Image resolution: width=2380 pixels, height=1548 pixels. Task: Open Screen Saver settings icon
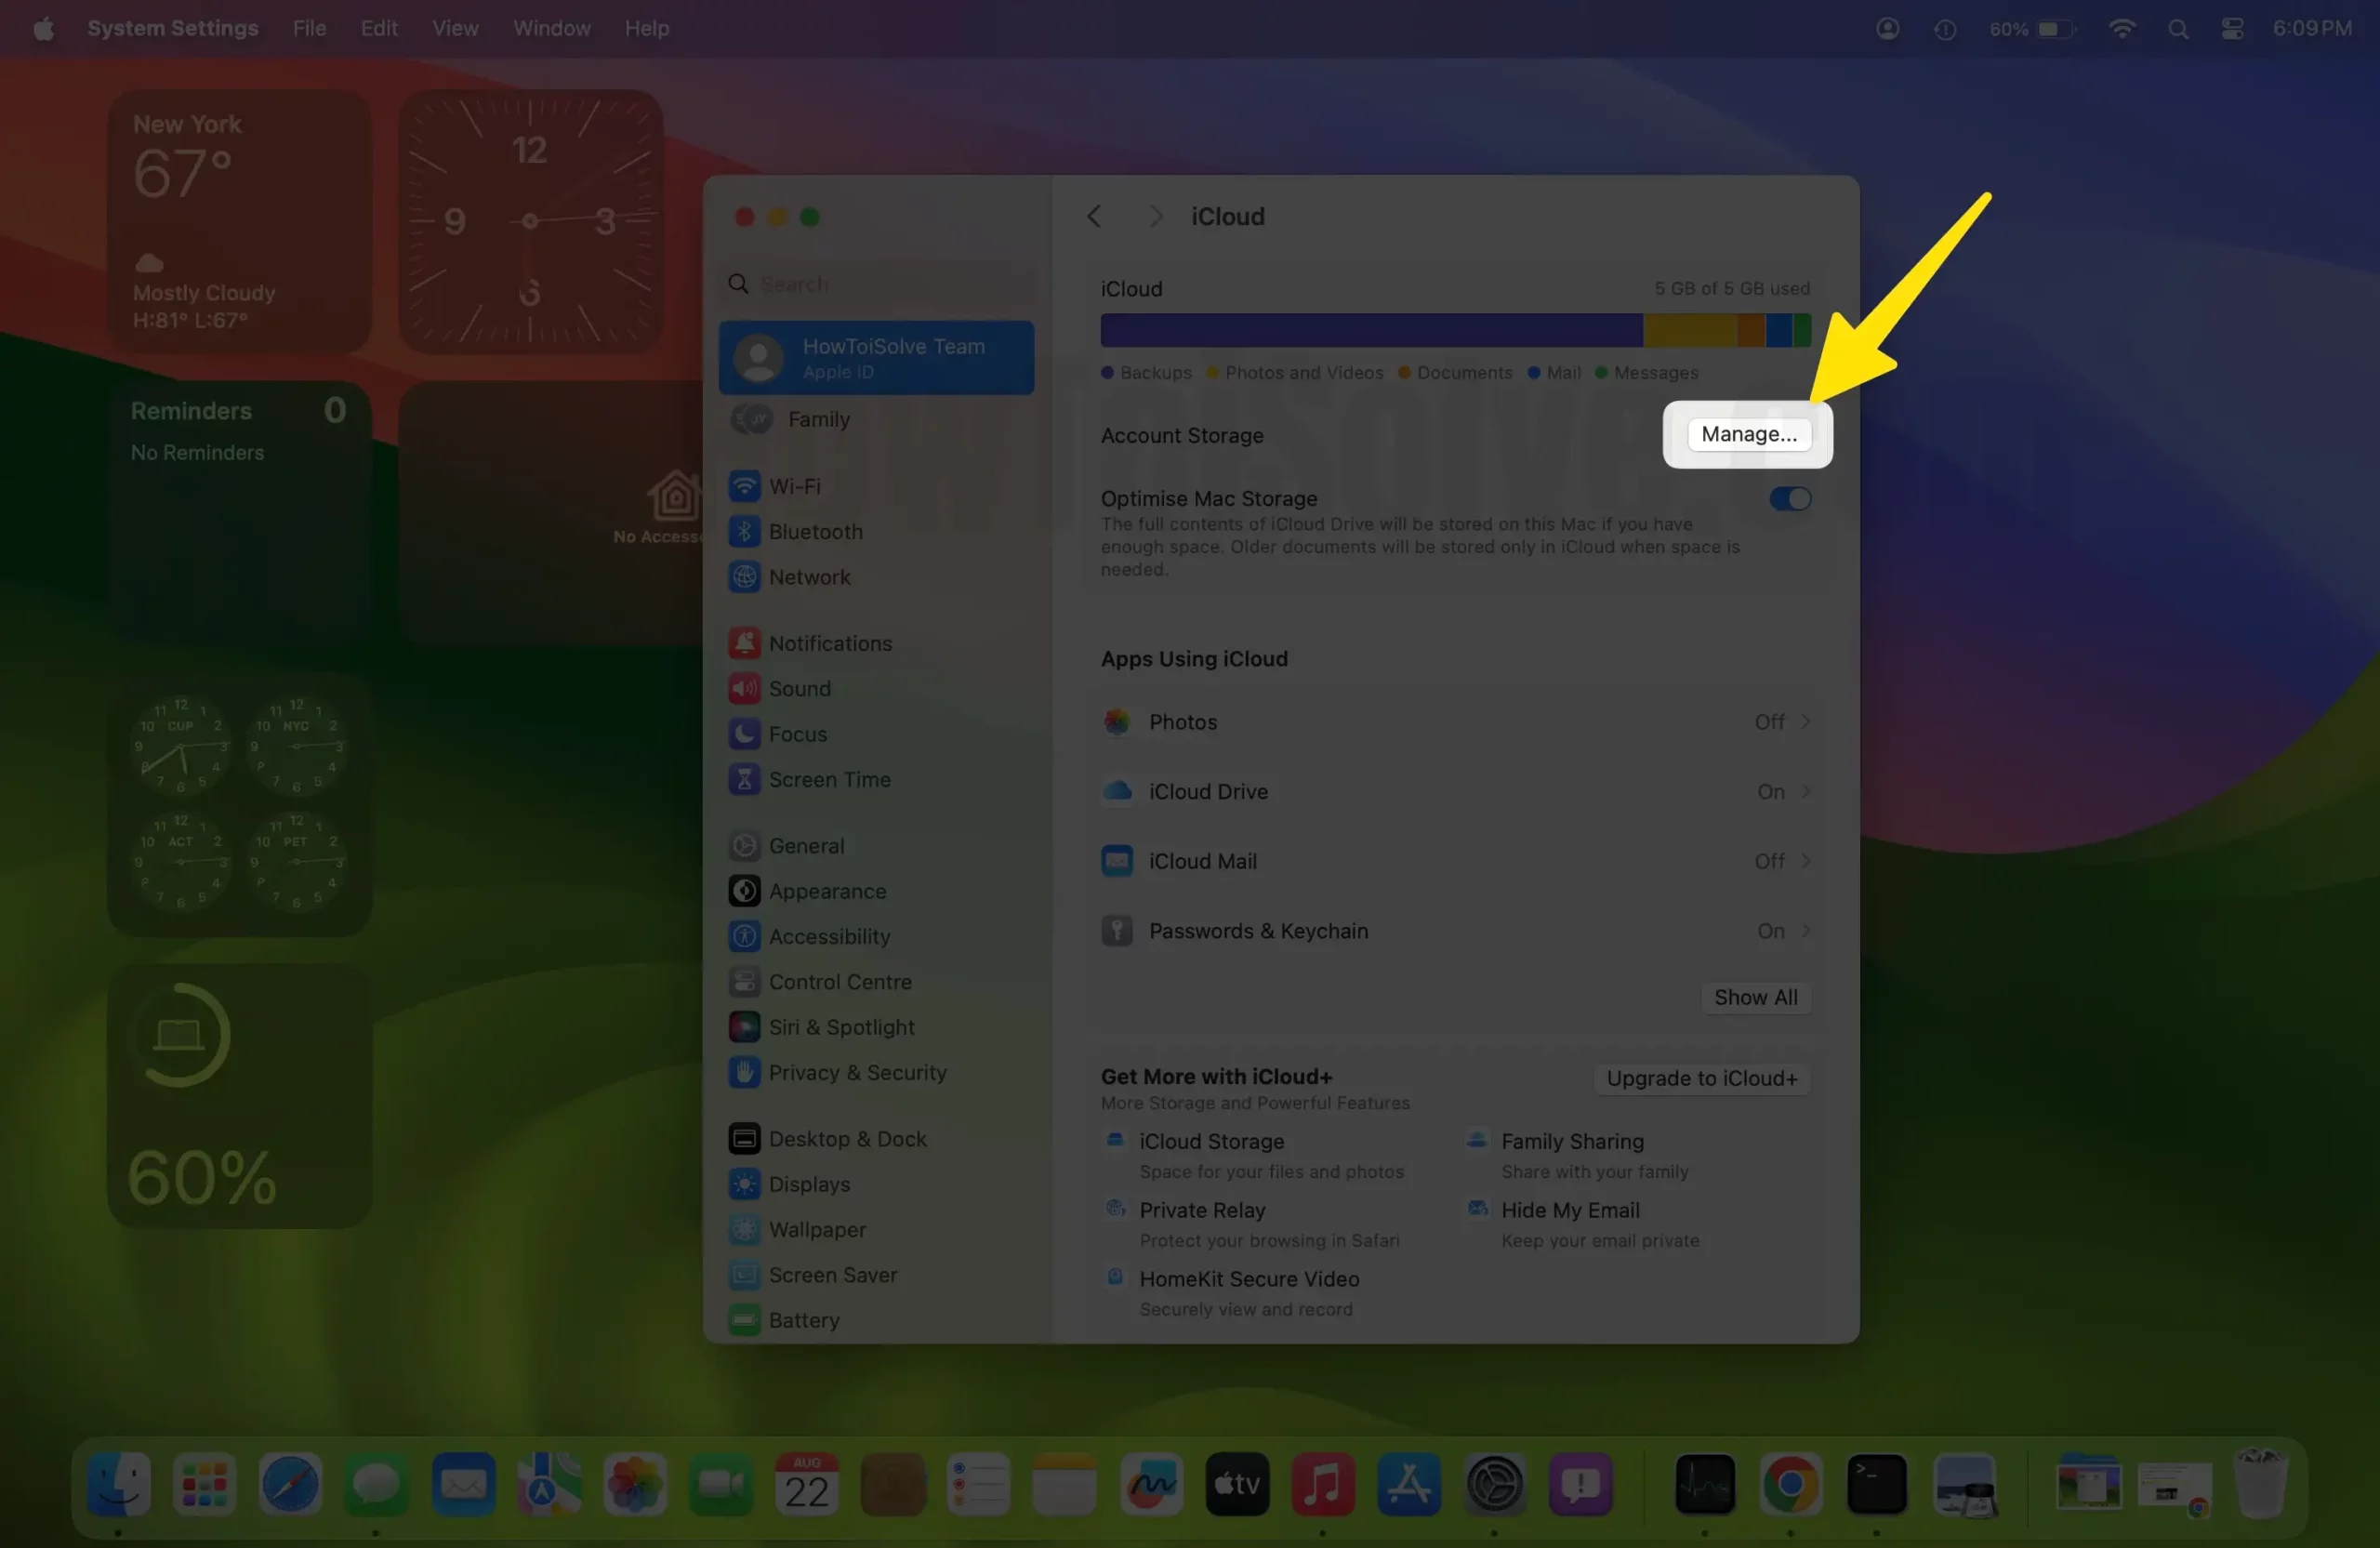pos(744,1275)
